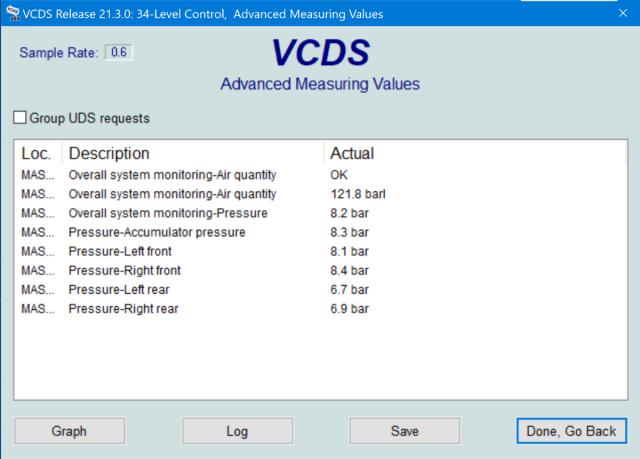
Task: Click the Sample Rate field showing 0.6
Action: (x=118, y=52)
